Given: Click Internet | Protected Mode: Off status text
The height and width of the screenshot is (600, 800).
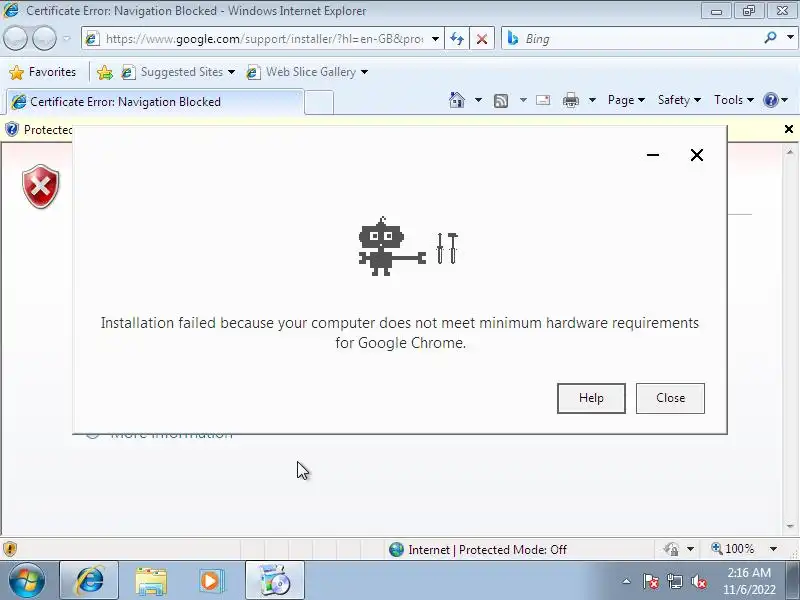Looking at the screenshot, I should point(487,550).
